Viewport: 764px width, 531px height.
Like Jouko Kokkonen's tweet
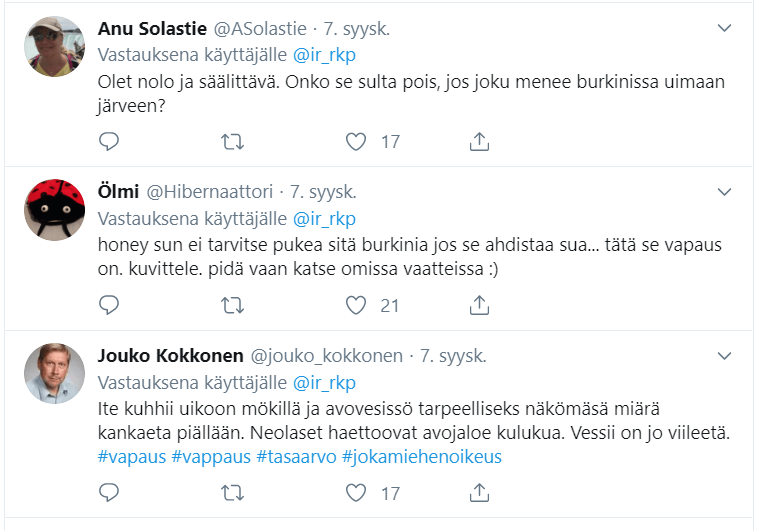click(x=355, y=492)
